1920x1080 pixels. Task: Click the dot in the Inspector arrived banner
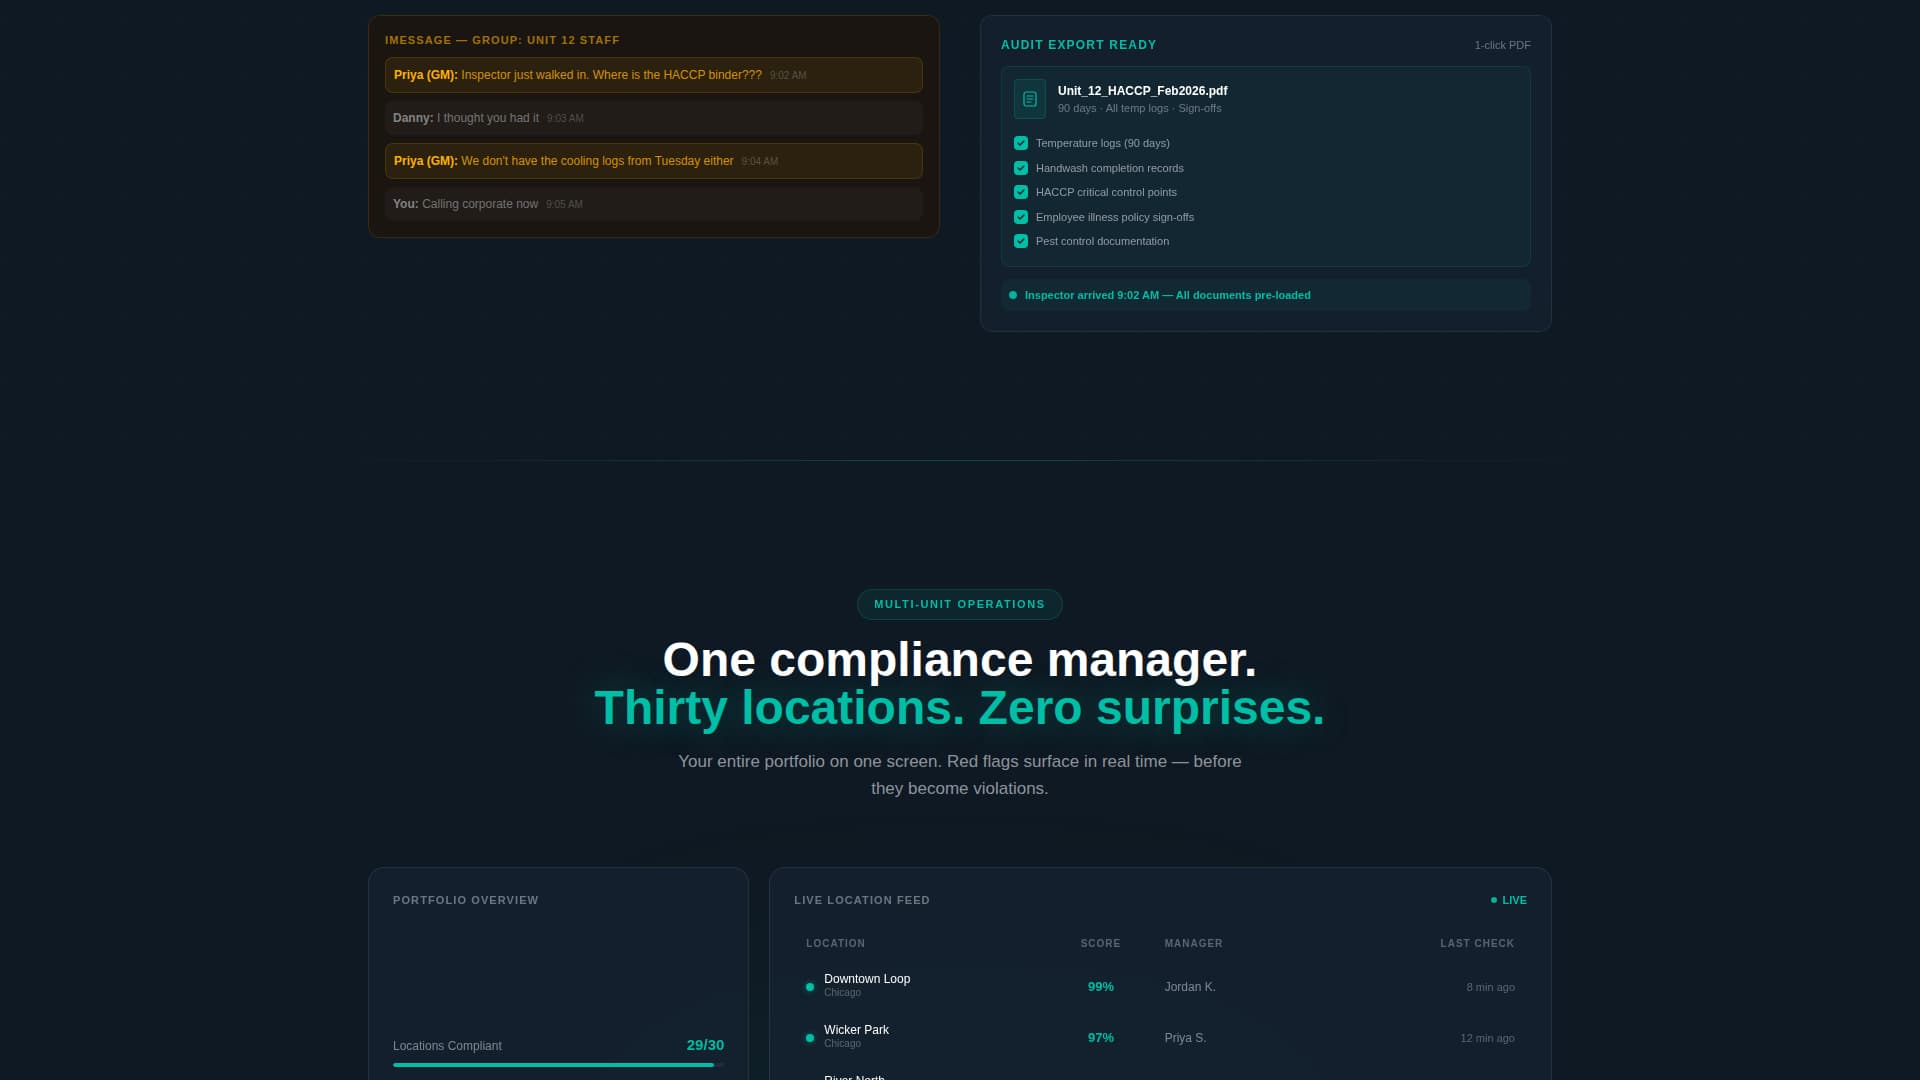coord(1013,295)
